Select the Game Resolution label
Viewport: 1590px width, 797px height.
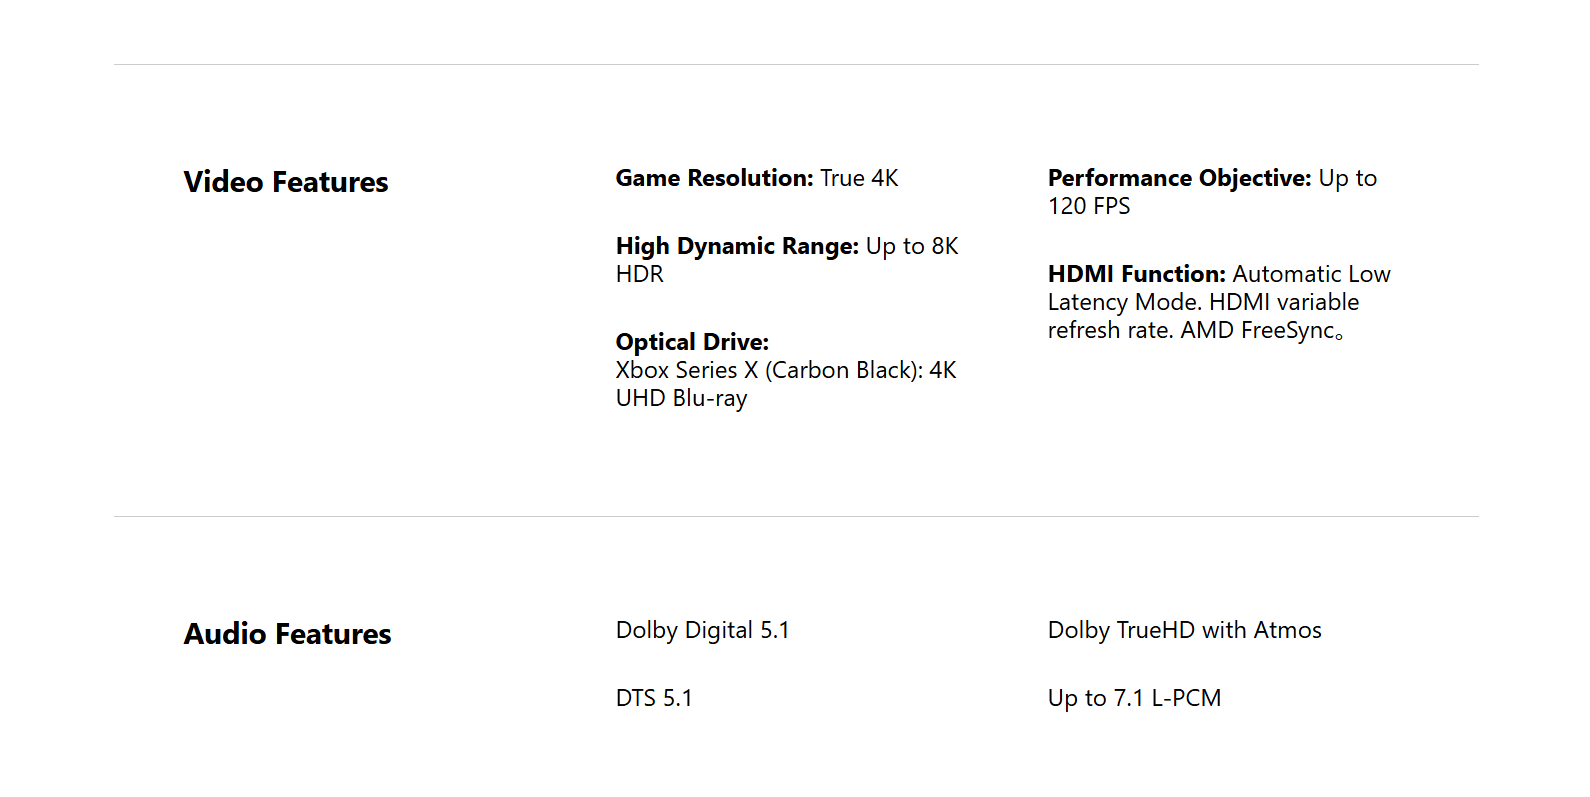[x=715, y=178]
